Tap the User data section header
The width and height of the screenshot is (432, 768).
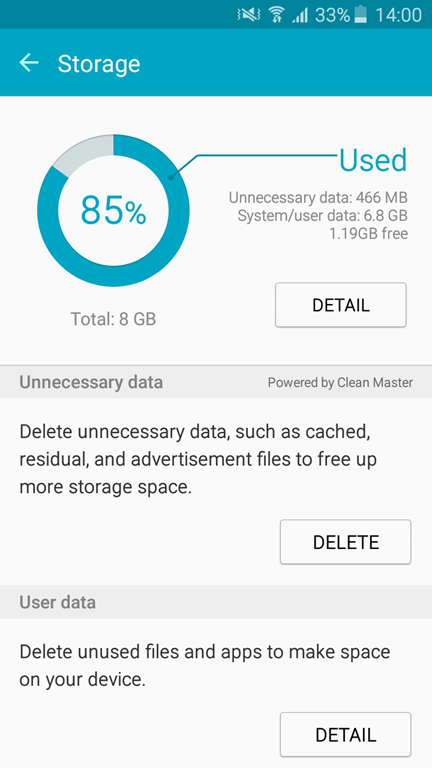[58, 602]
